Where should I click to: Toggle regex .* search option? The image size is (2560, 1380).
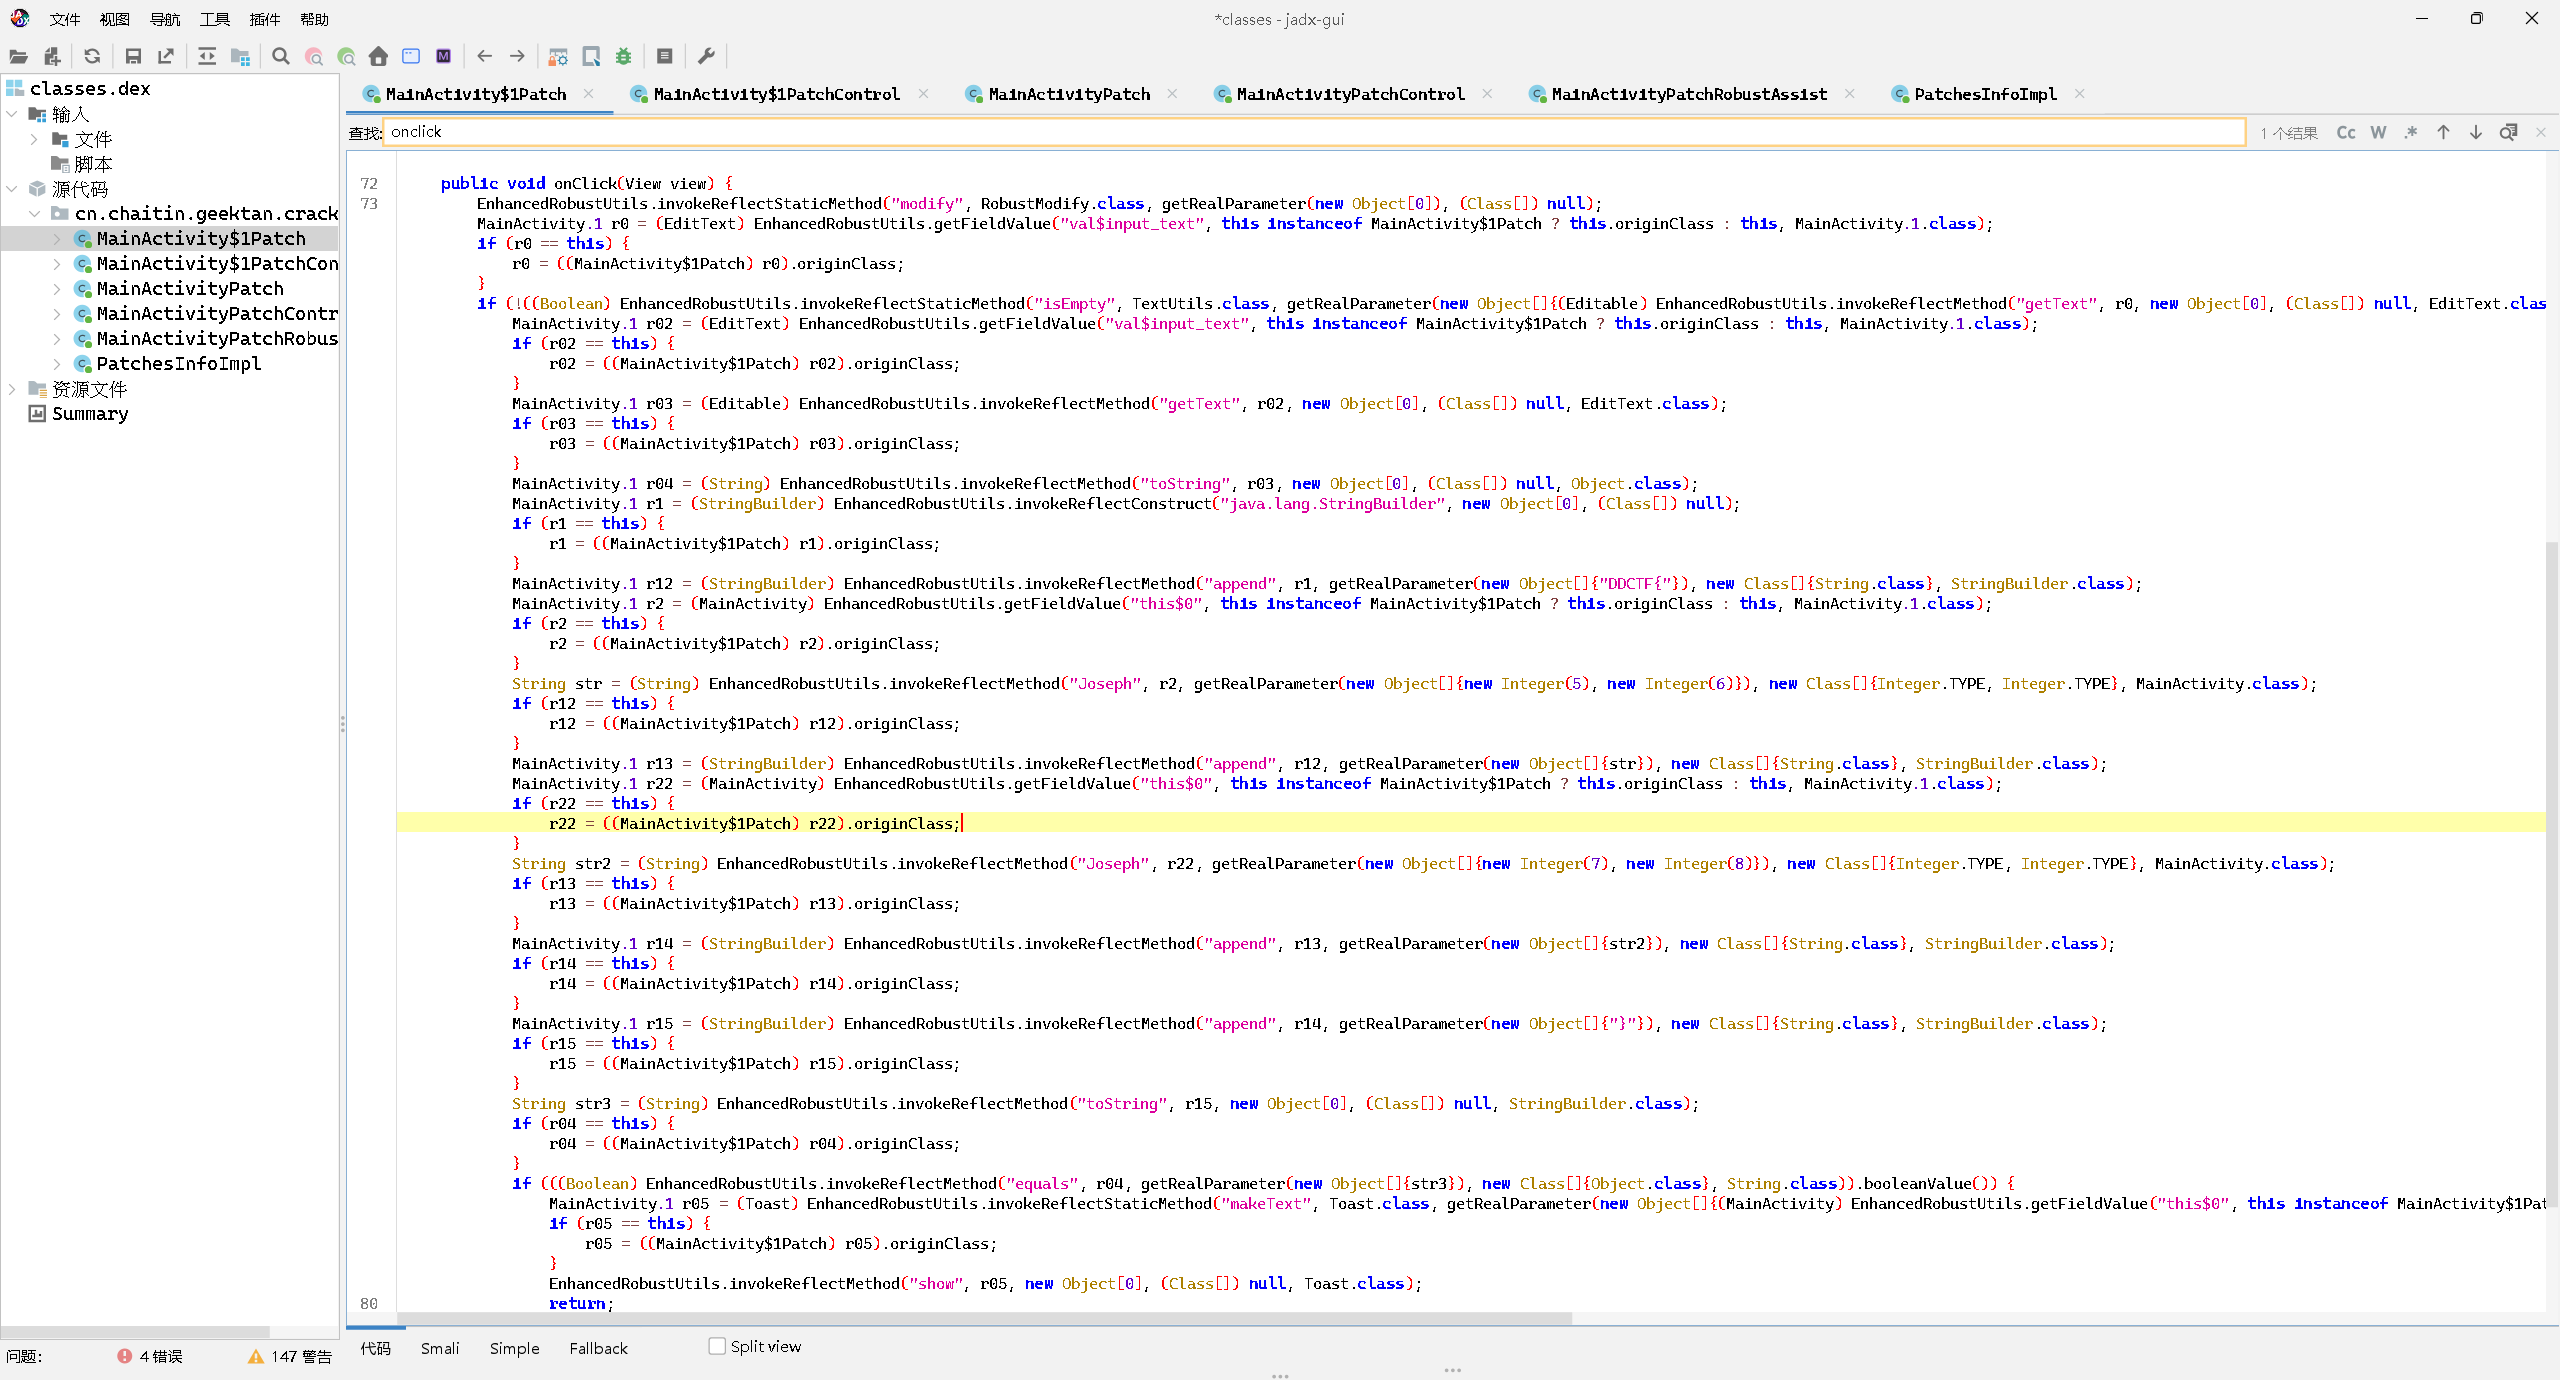[2411, 132]
